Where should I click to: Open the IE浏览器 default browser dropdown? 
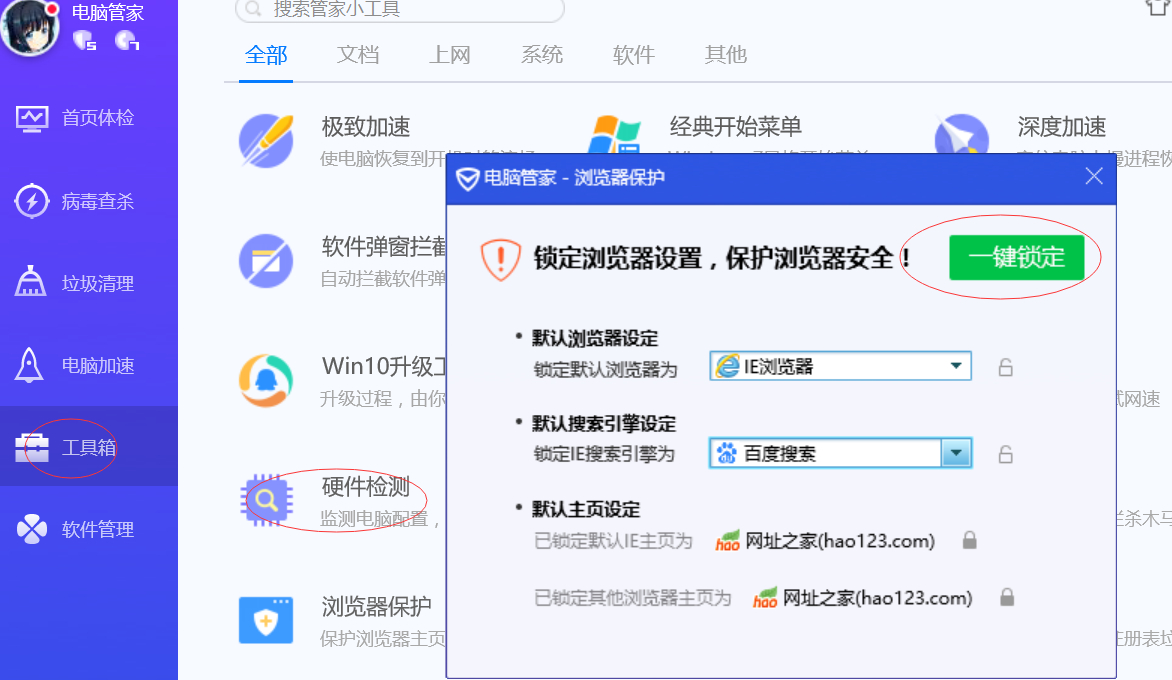point(840,366)
